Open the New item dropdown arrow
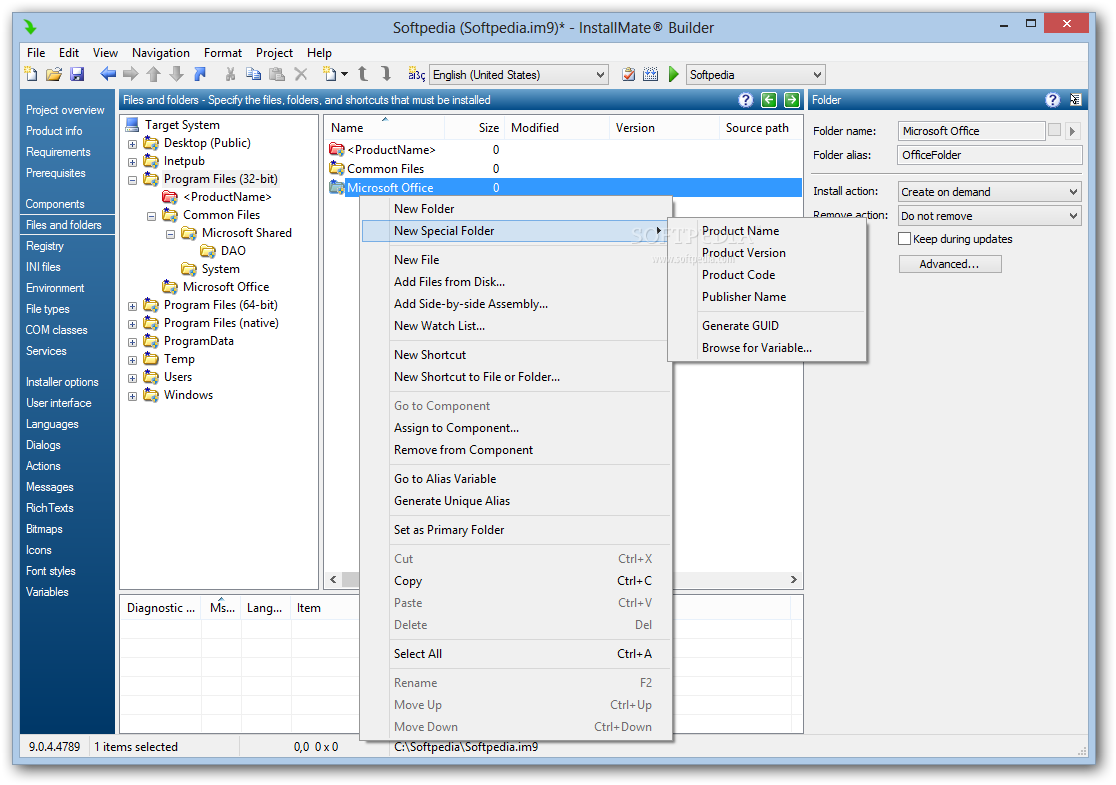Image resolution: width=1116 pixels, height=785 pixels. click(344, 74)
